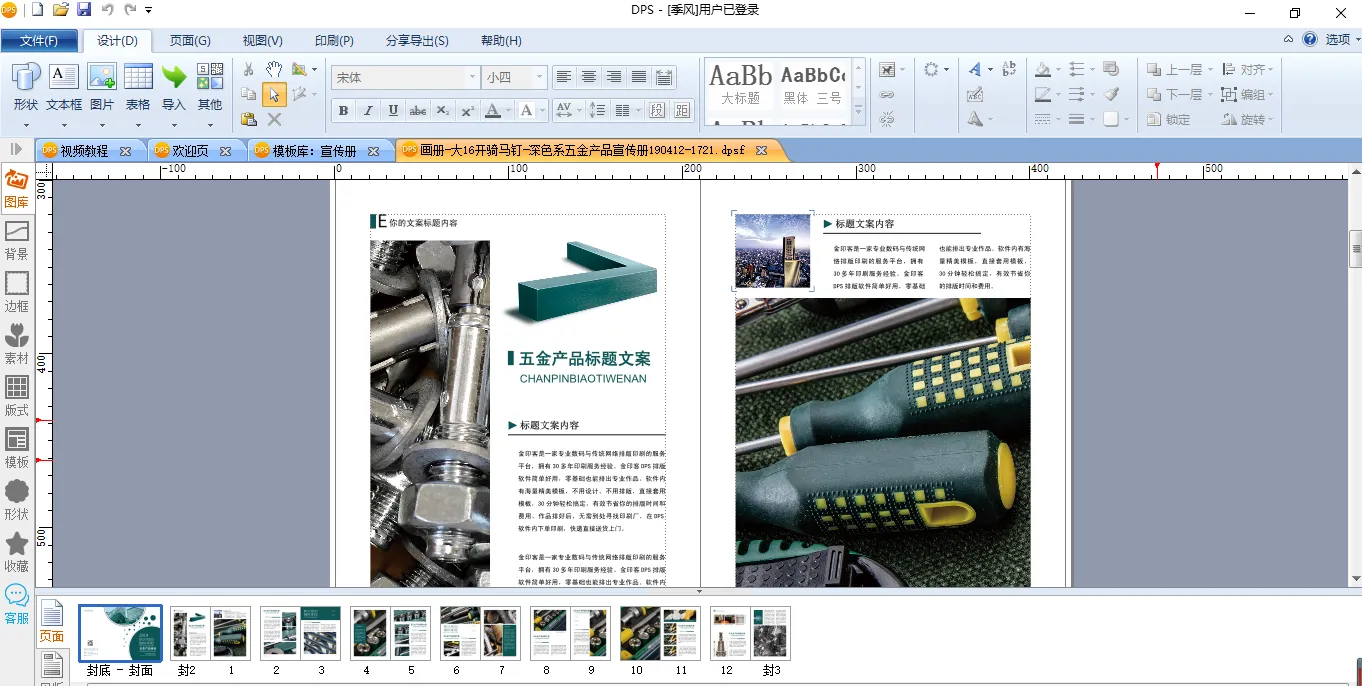Toggle italic text formatting
Image resolution: width=1362 pixels, height=686 pixels.
click(368, 110)
